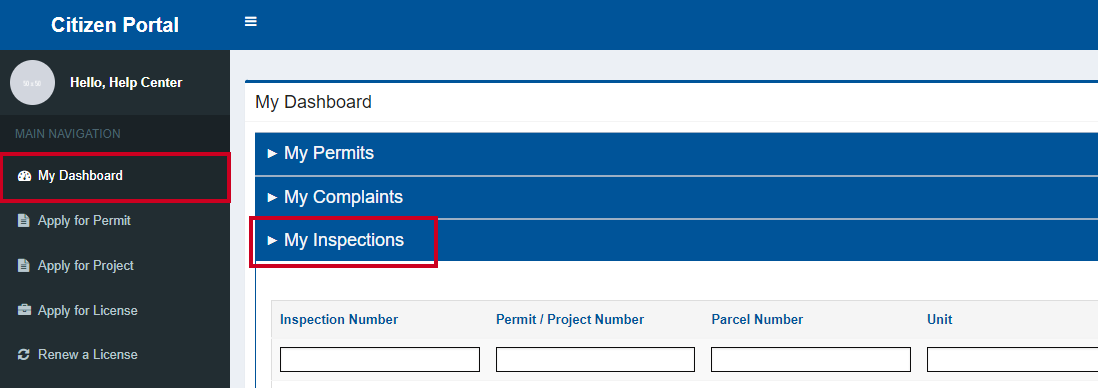Sort by Inspection Number column header
1098x388 pixels.
click(x=339, y=319)
